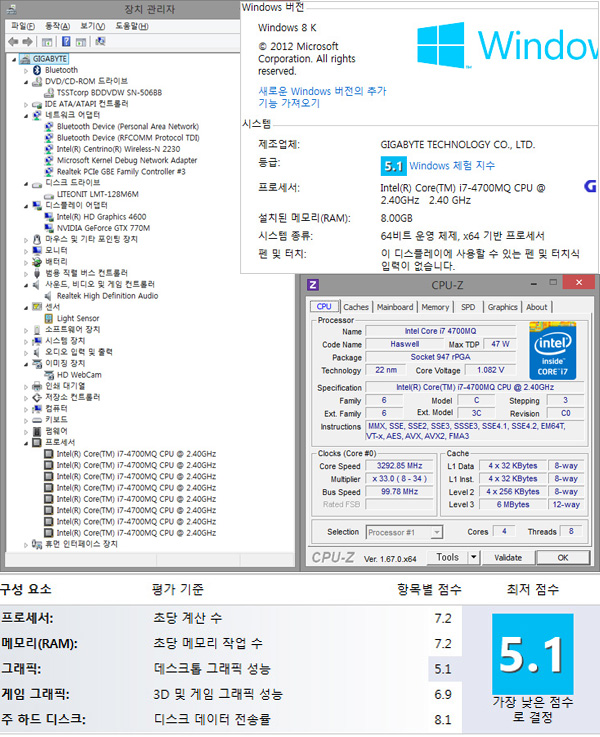This screenshot has width=600, height=737.
Task: Click the graphics score 5.1 row
Action: [231, 669]
